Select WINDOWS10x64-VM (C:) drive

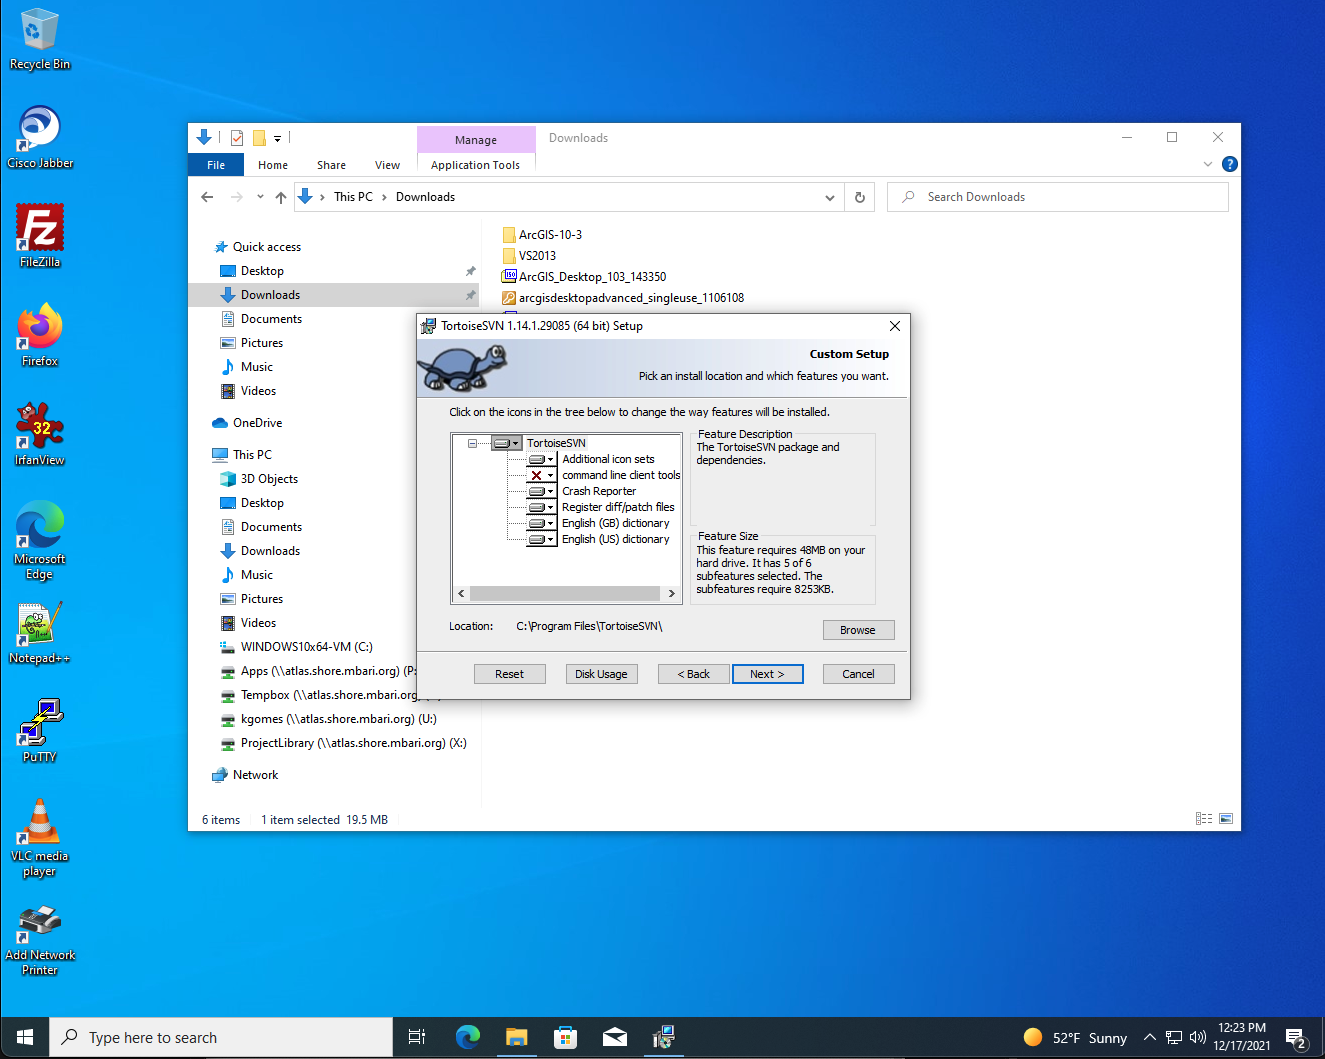pyautogui.click(x=307, y=647)
